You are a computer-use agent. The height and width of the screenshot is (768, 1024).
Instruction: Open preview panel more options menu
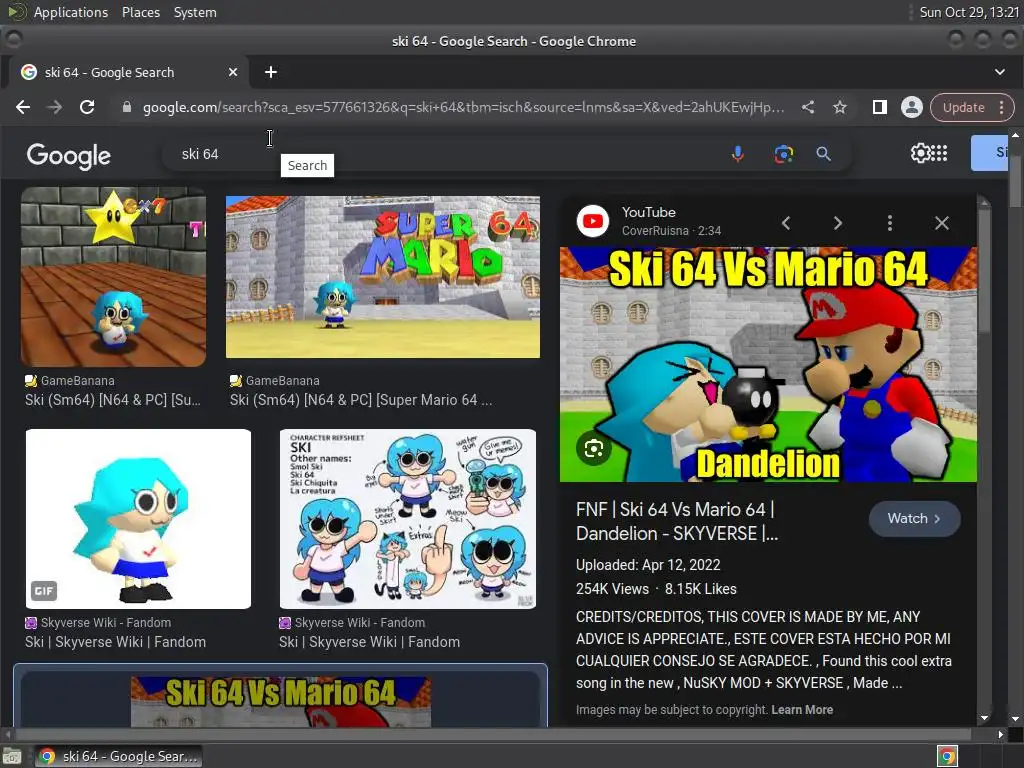click(889, 223)
